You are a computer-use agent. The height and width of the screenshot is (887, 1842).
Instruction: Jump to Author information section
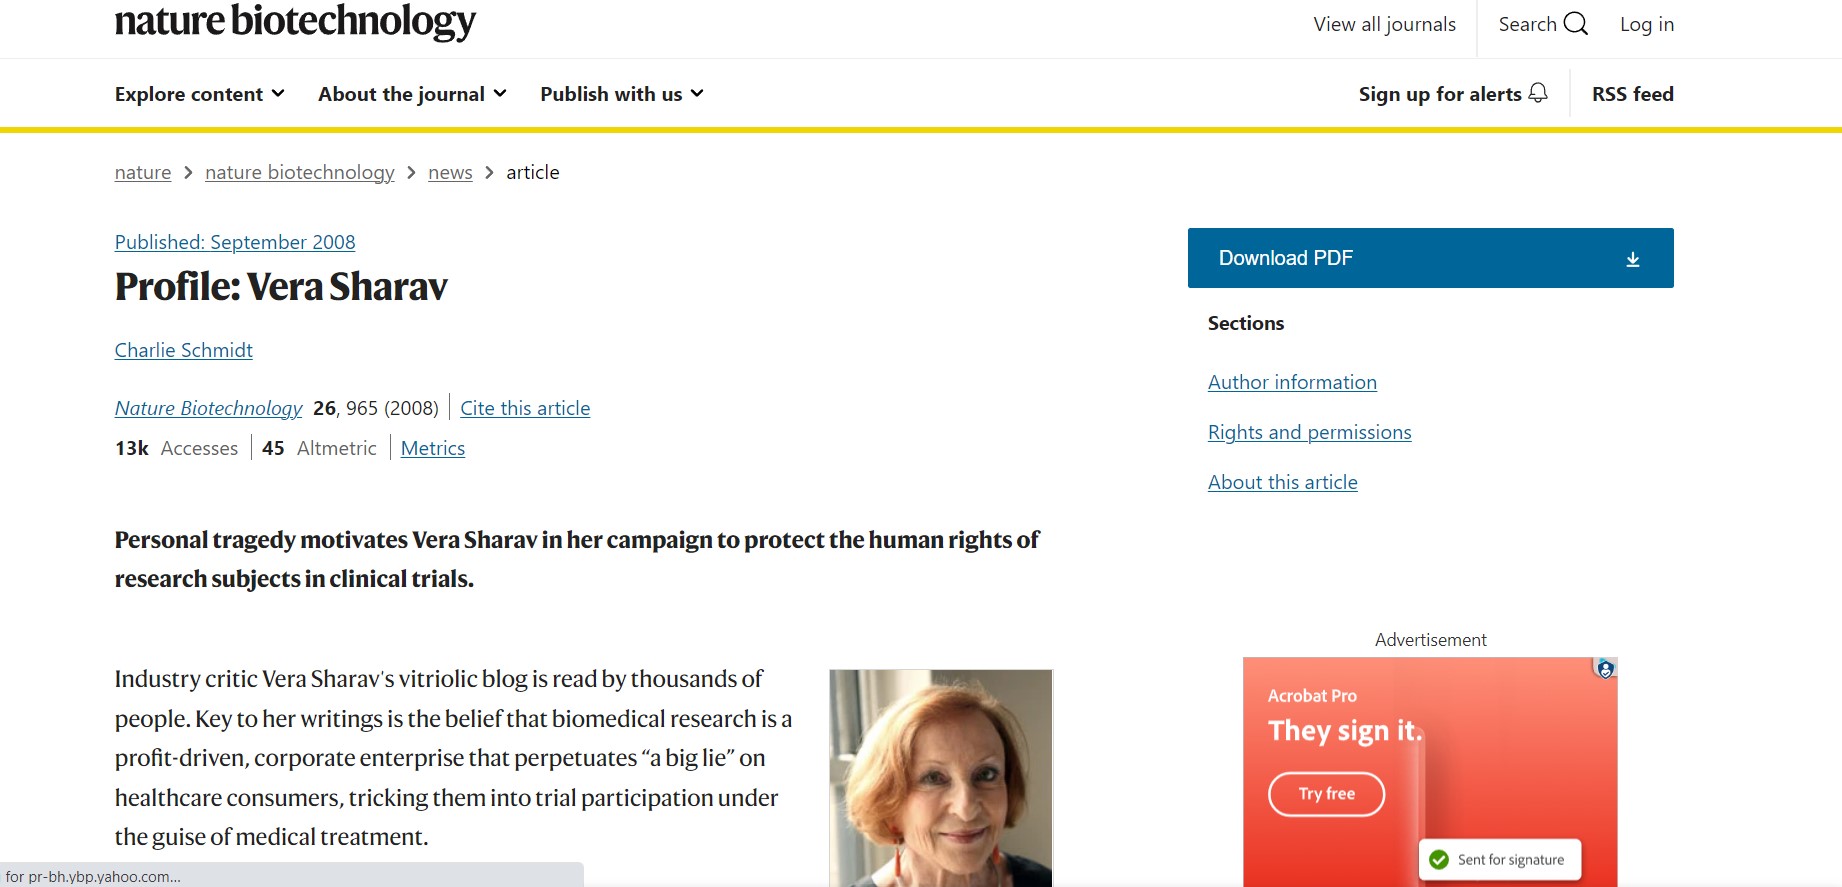coord(1292,382)
